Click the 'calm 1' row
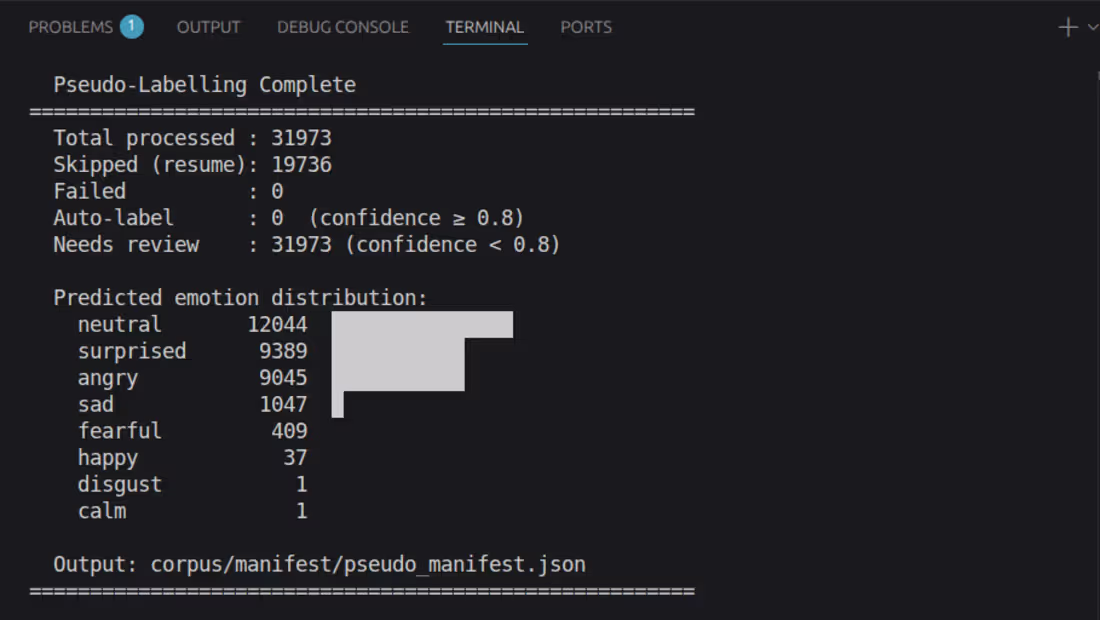1100x620 pixels. 192,511
